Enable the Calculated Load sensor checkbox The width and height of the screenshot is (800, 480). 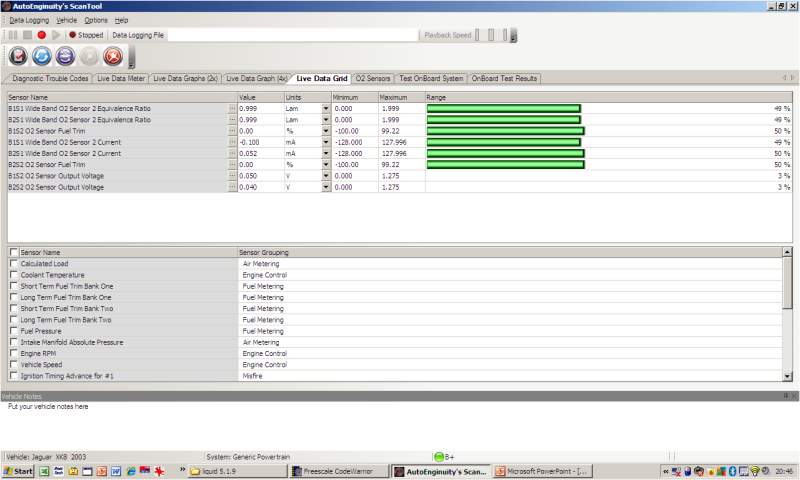(x=14, y=263)
